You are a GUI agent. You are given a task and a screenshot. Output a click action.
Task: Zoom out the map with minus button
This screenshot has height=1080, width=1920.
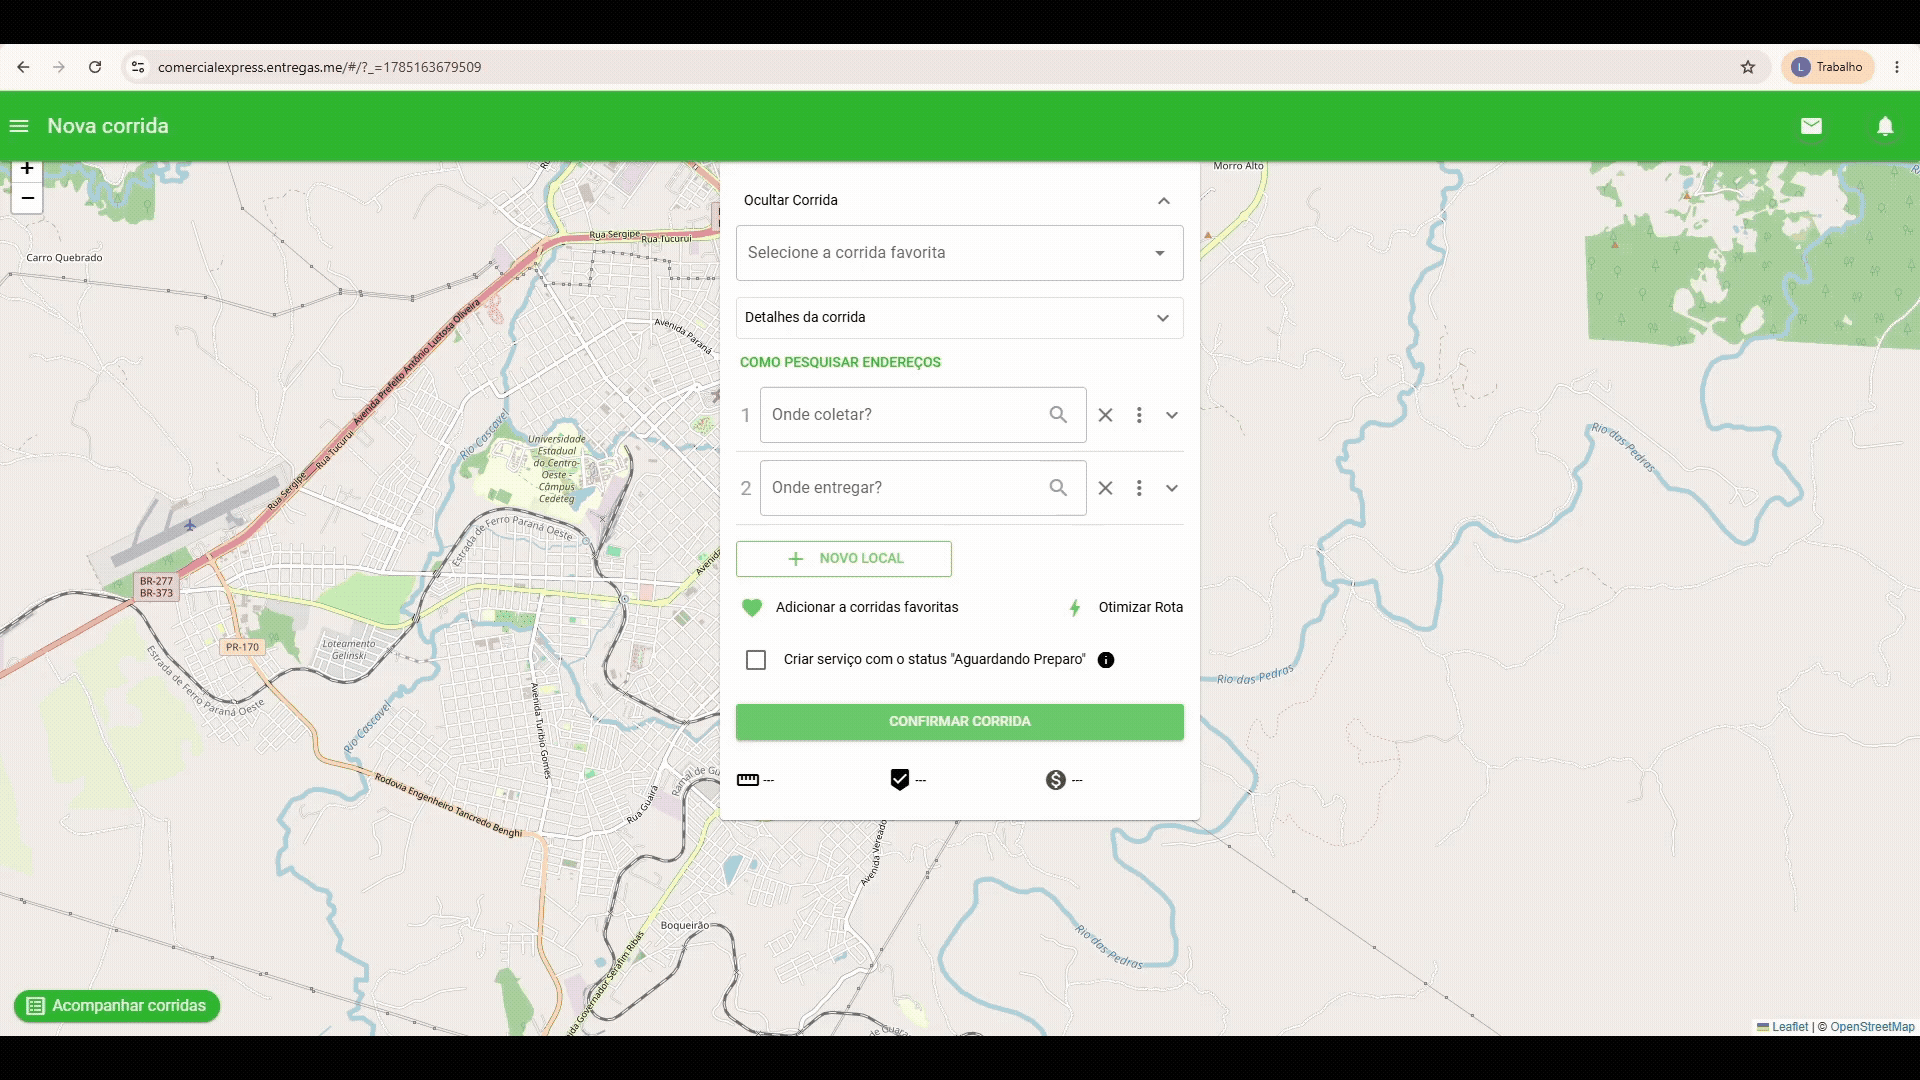[x=28, y=198]
